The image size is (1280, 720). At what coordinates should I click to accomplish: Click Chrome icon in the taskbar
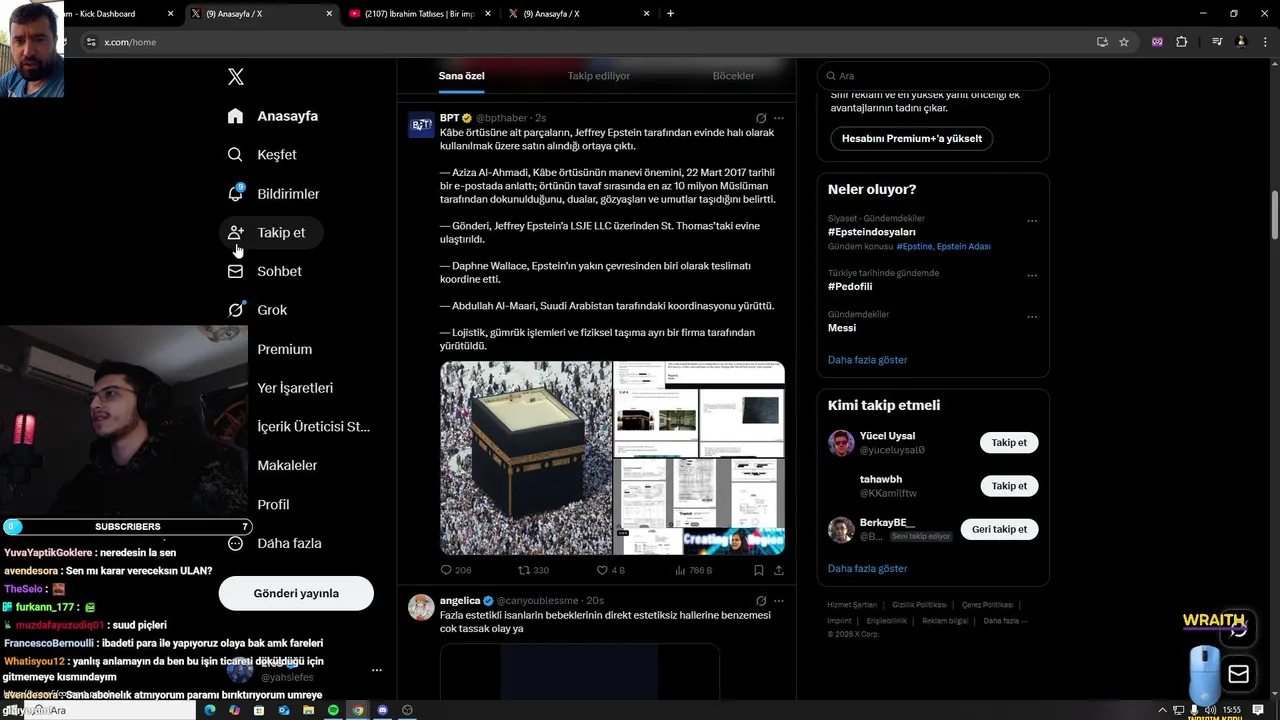358,710
